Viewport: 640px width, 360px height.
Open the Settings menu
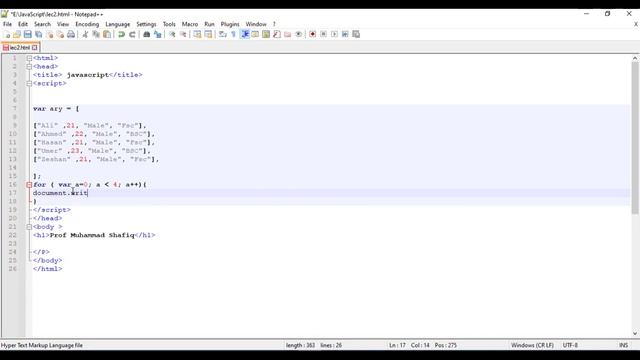tap(146, 24)
